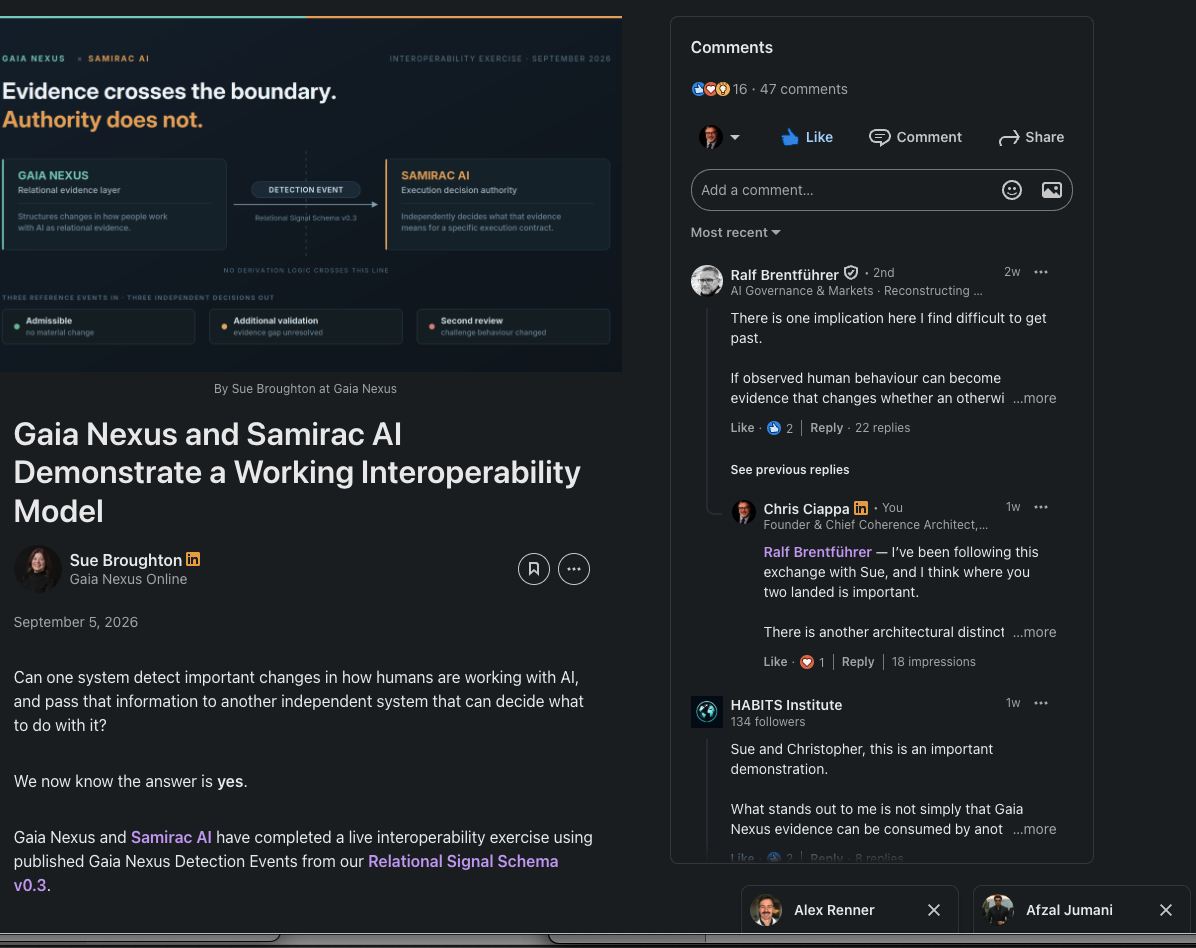
Task: Open the Most recent sort dropdown
Action: (x=735, y=233)
